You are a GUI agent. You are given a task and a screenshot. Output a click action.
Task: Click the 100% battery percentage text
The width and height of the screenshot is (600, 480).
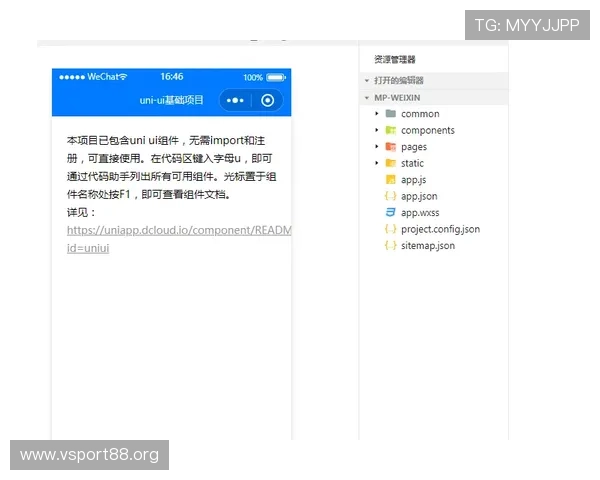coord(253,78)
